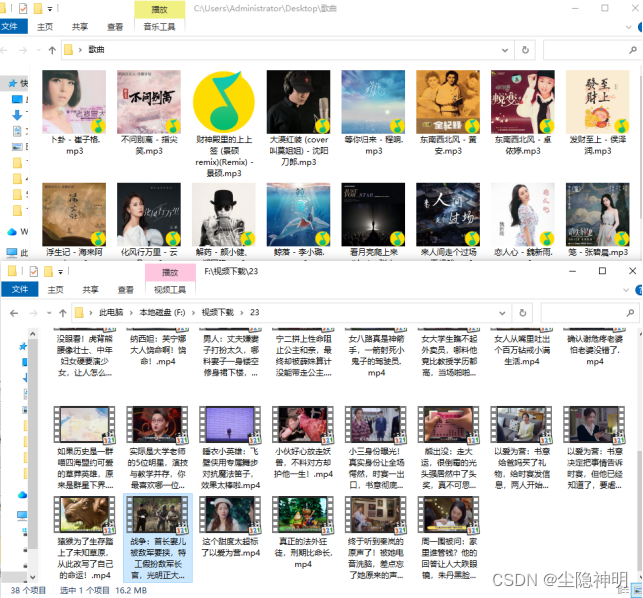Select 来人间走个过场 mp3 file
Viewport: 643px width, 598px height.
(x=448, y=220)
